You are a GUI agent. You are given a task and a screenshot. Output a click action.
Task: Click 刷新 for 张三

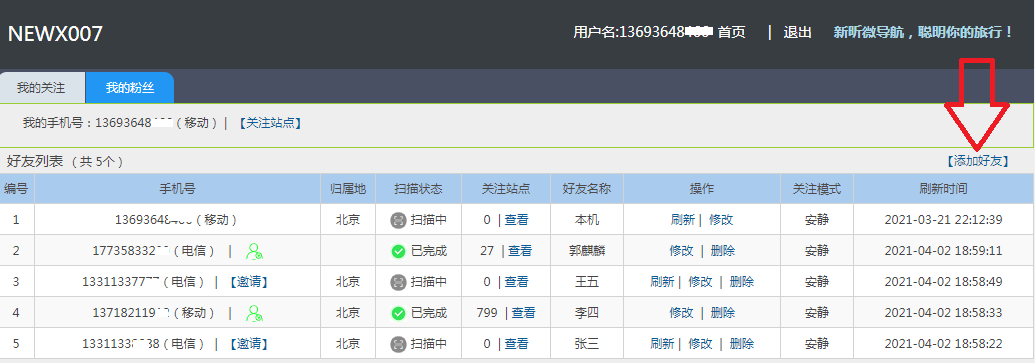[662, 344]
